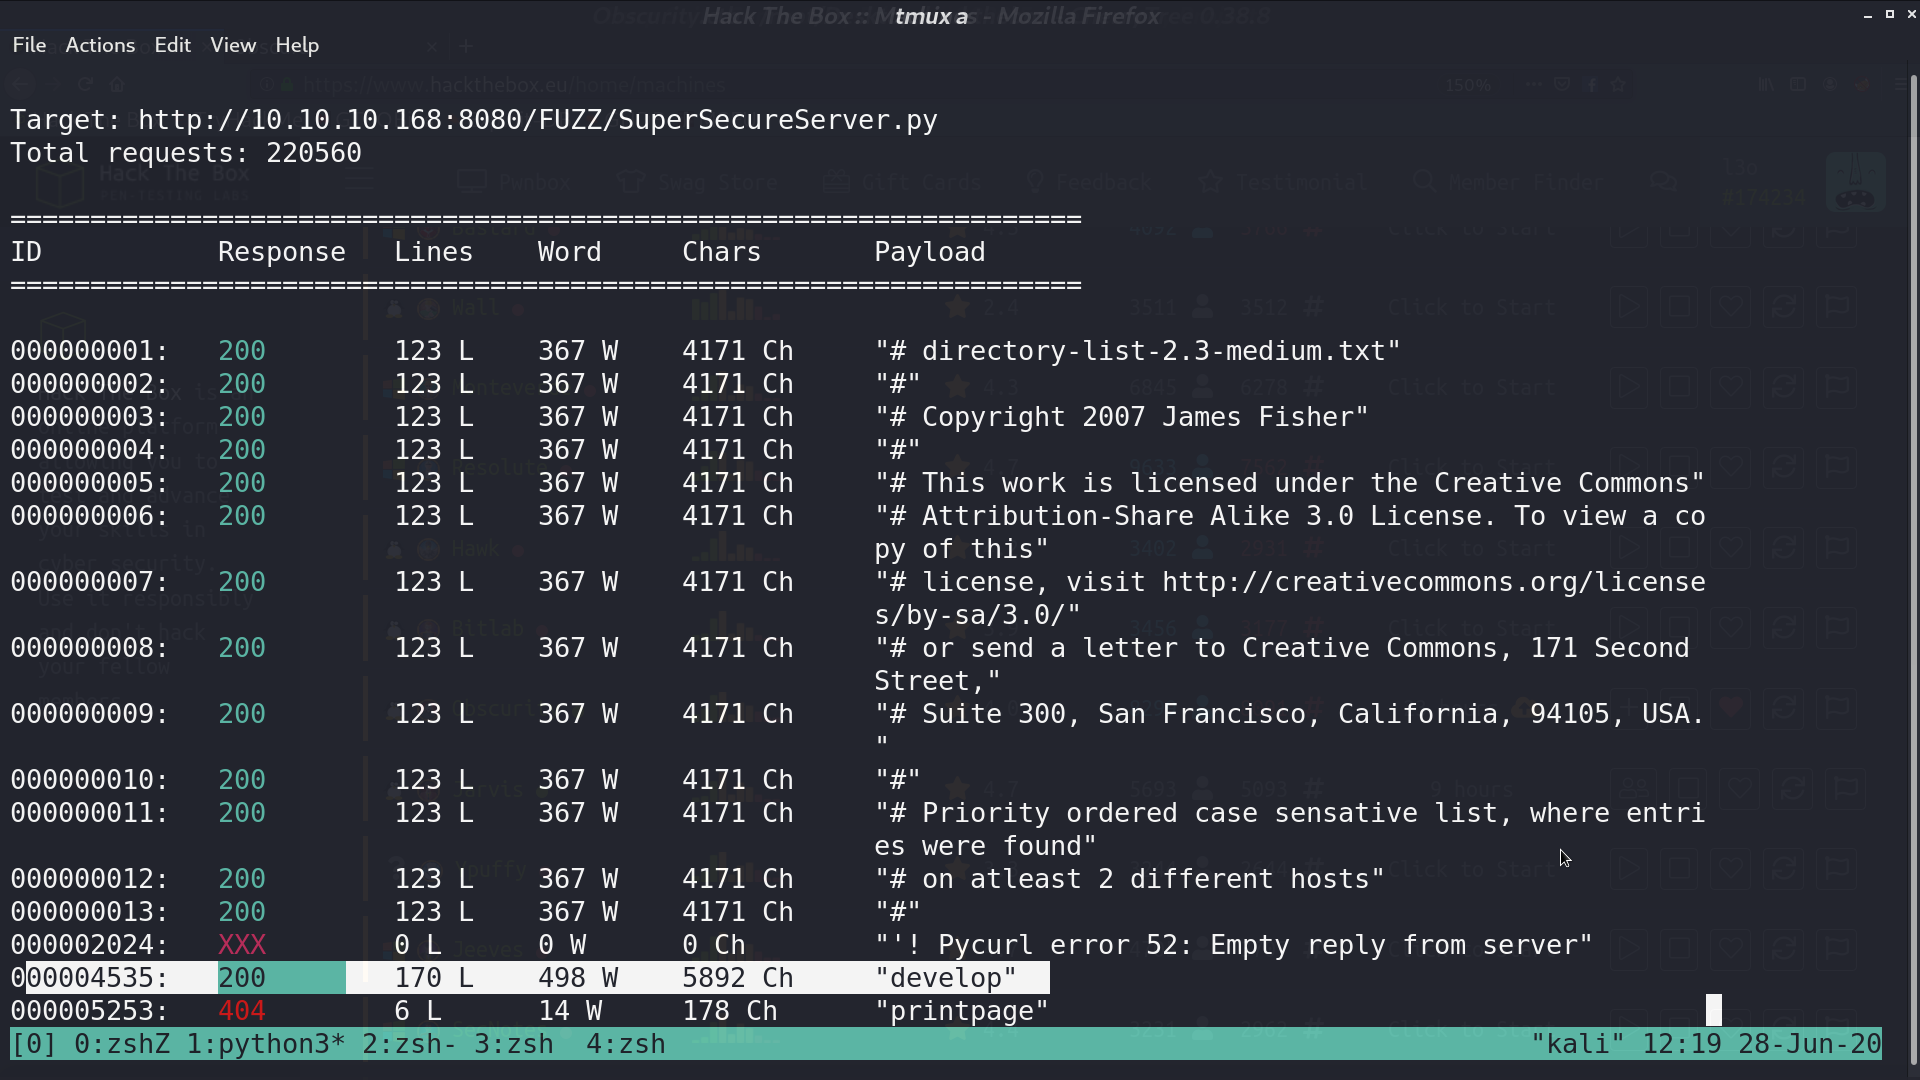The image size is (1920, 1080).
Task: Open the File menu
Action: pyautogui.click(x=29, y=45)
